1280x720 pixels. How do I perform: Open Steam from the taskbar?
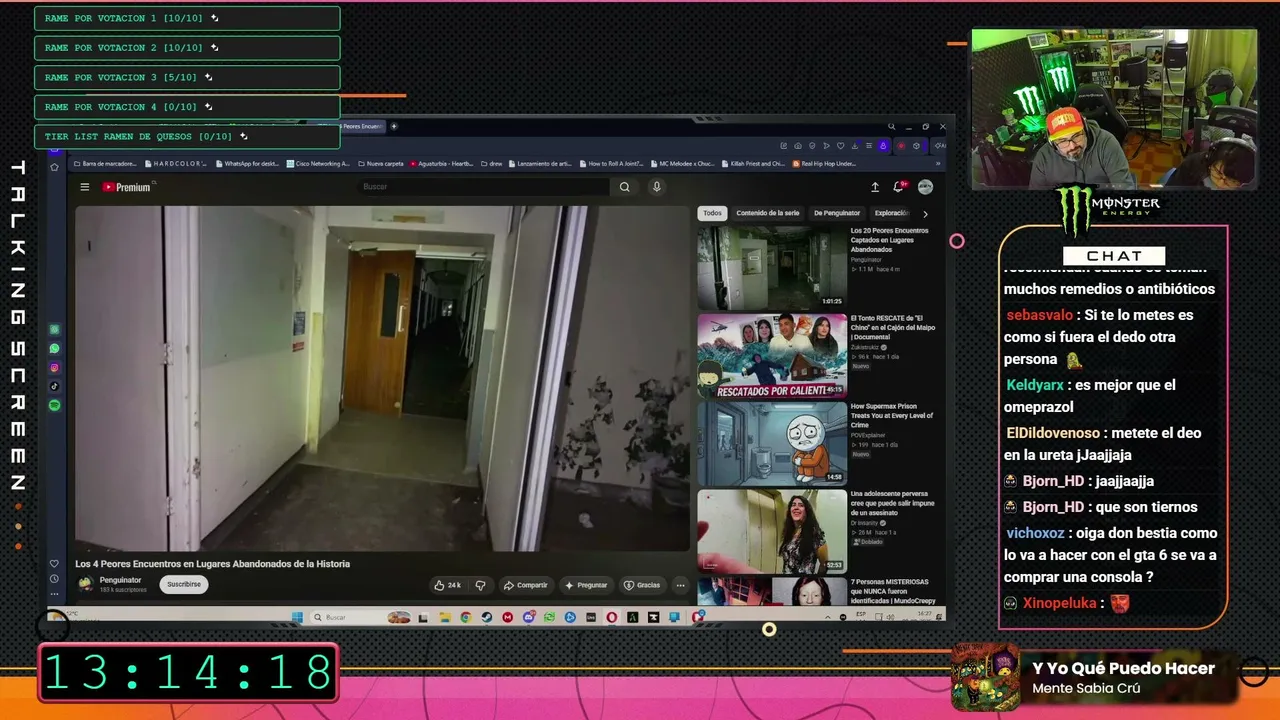tap(486, 617)
